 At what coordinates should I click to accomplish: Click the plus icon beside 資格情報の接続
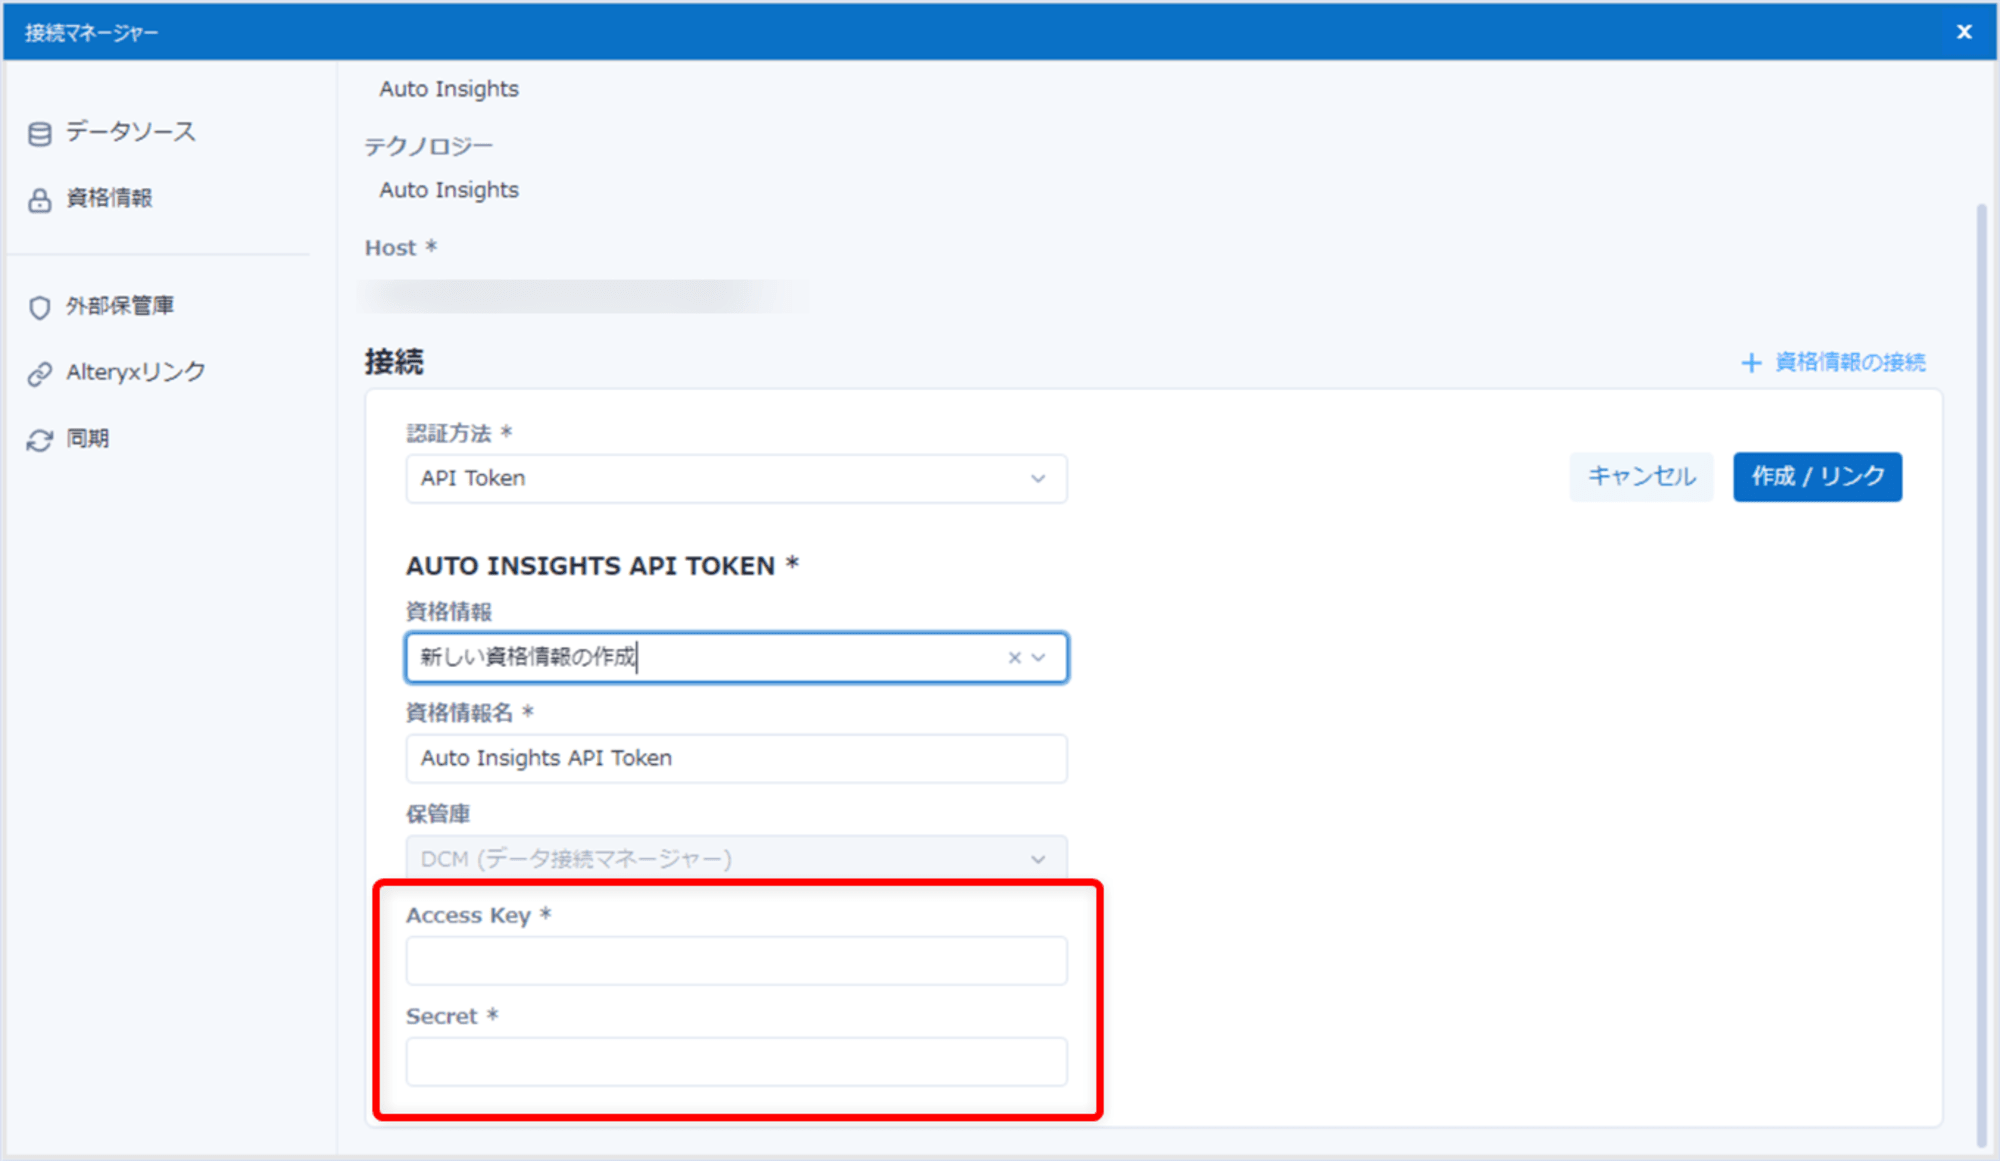[1750, 363]
